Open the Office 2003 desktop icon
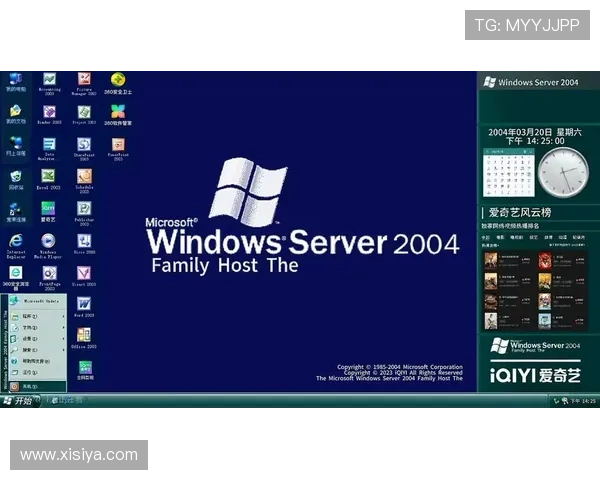The image size is (600, 480). (x=84, y=338)
